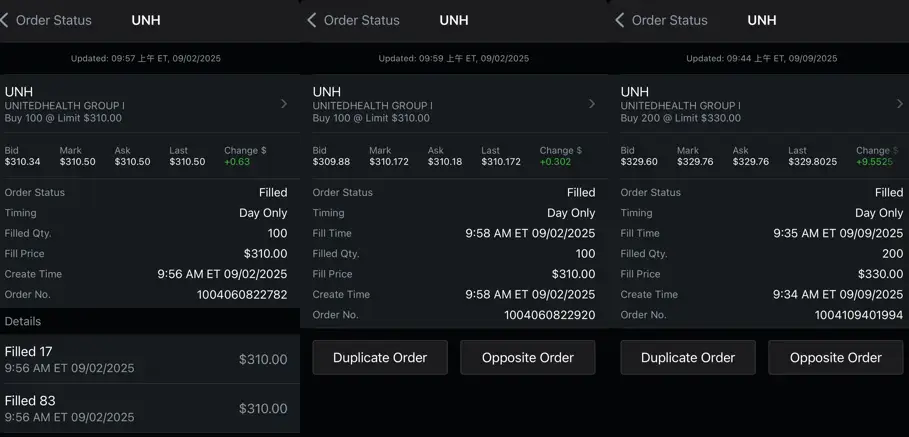Tap Bid price $309.88
The height and width of the screenshot is (437, 909).
click(331, 162)
